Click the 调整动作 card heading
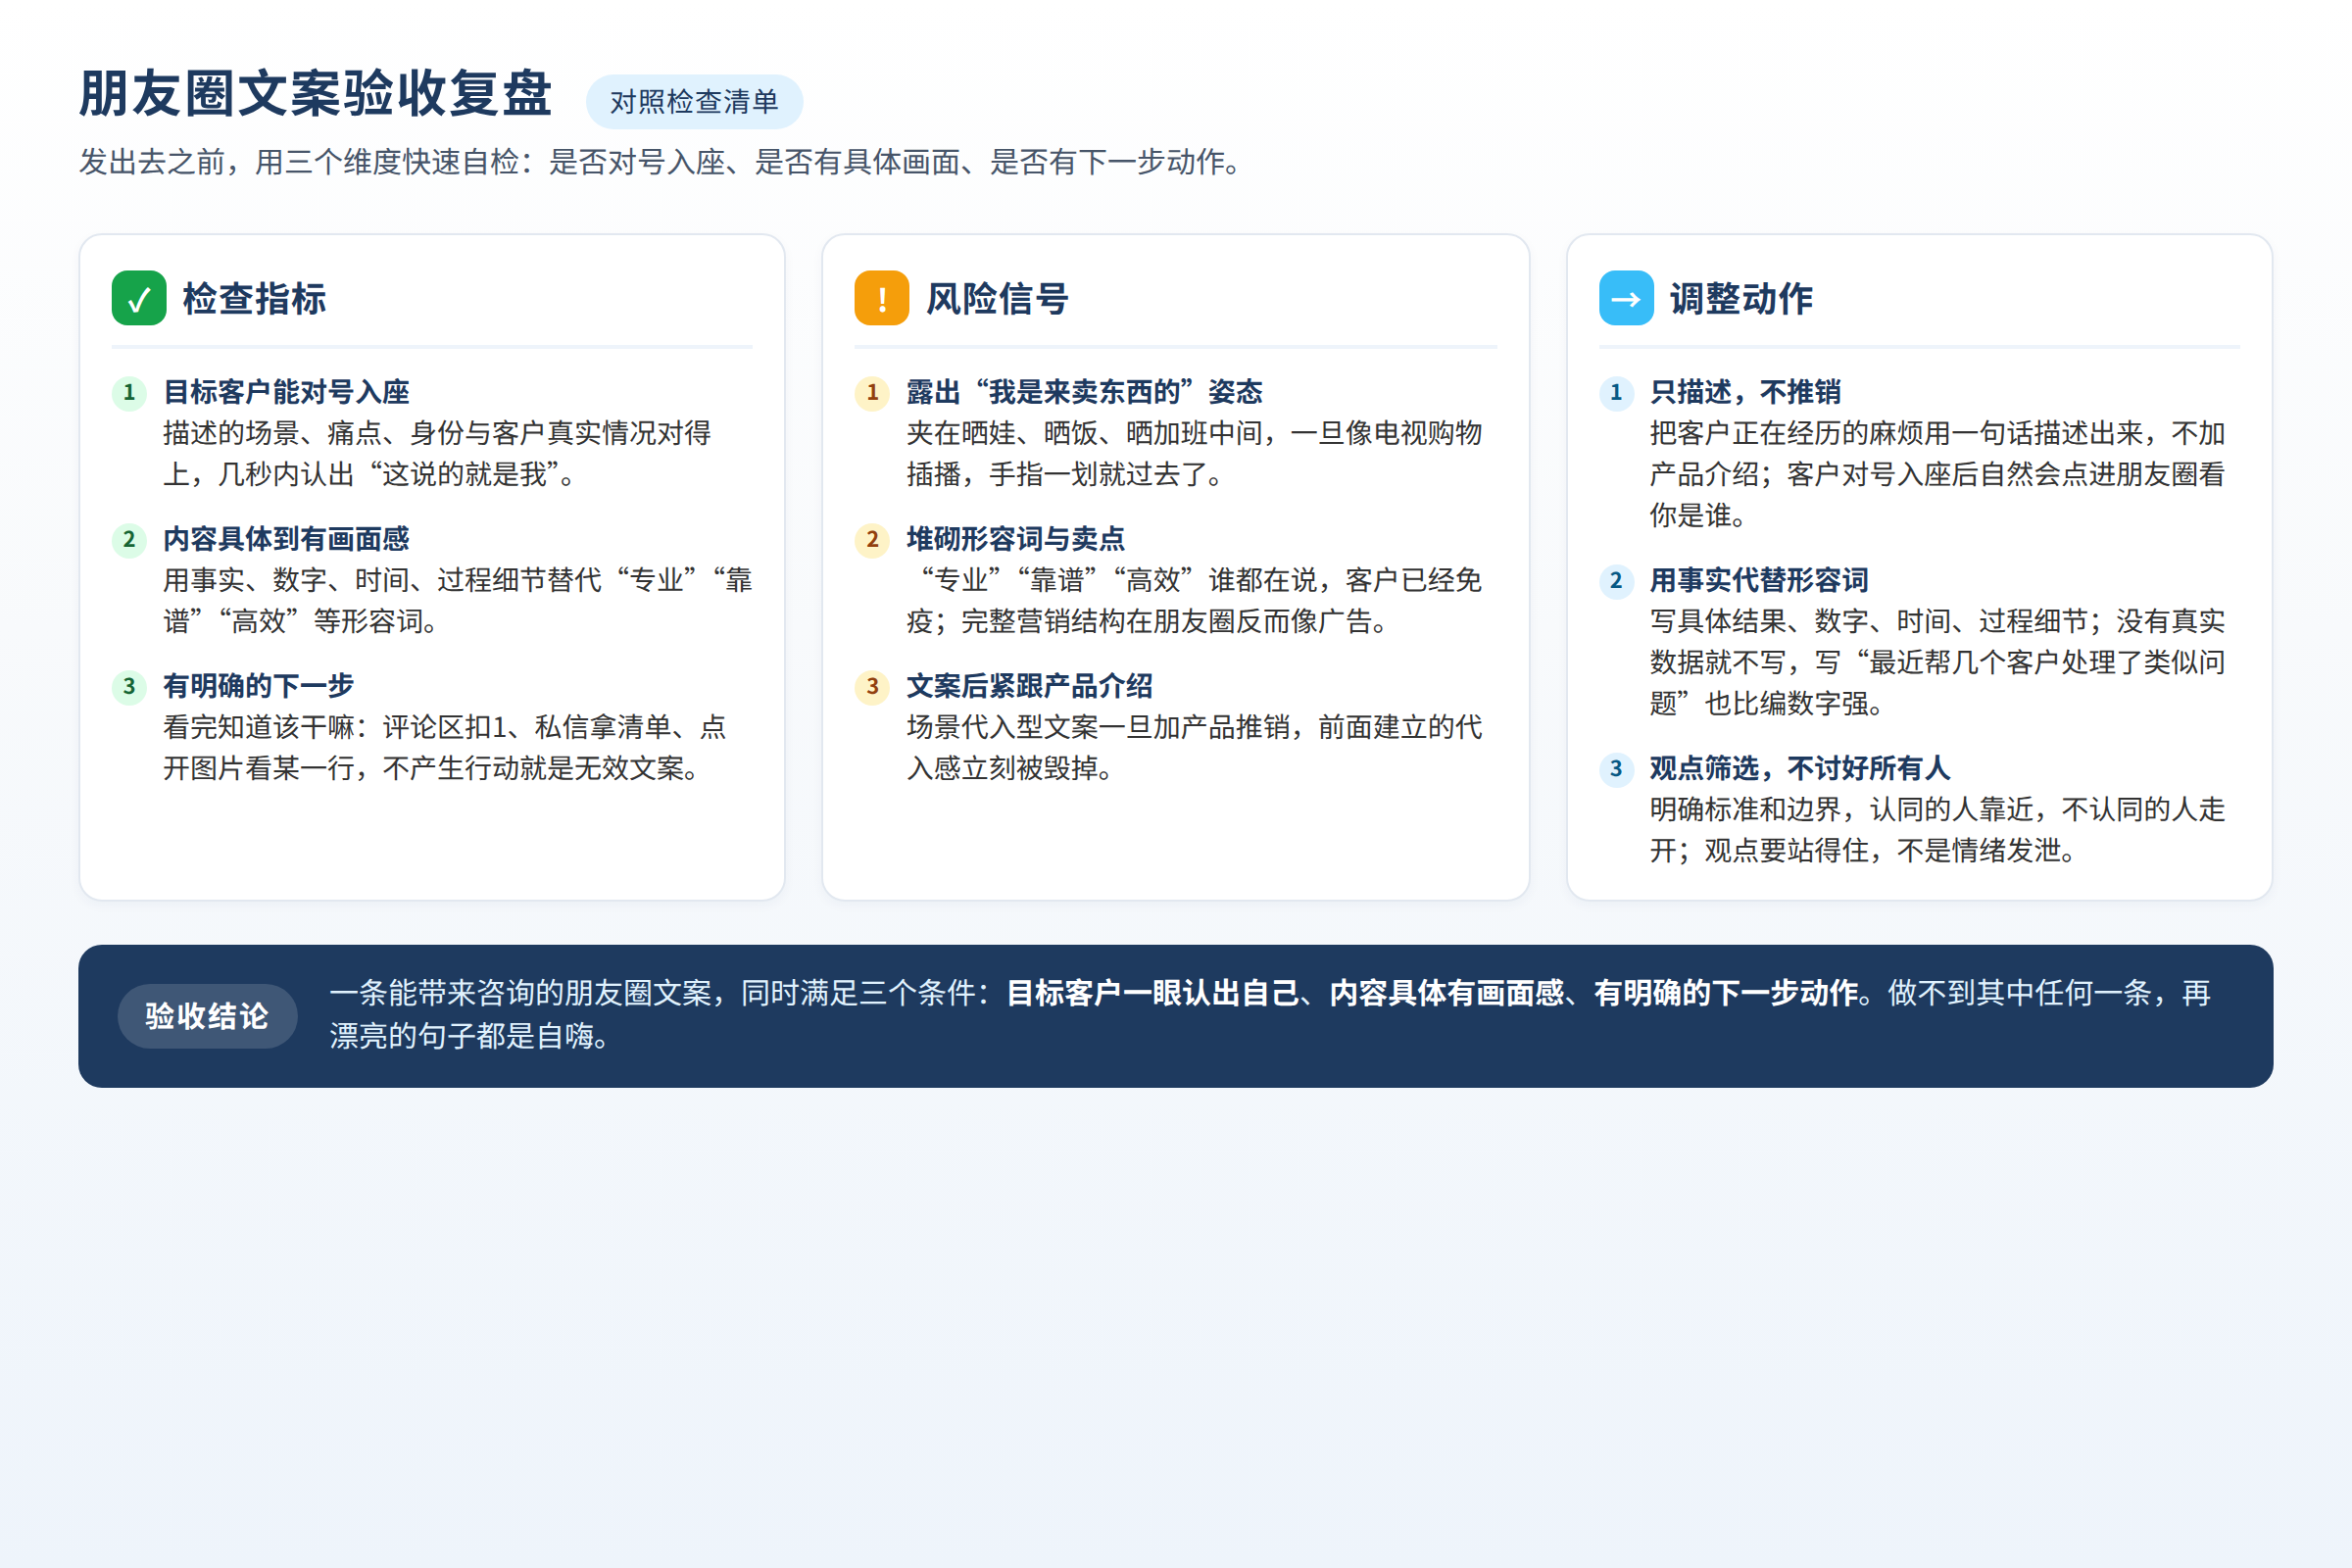This screenshot has width=2352, height=1568. (x=1741, y=299)
